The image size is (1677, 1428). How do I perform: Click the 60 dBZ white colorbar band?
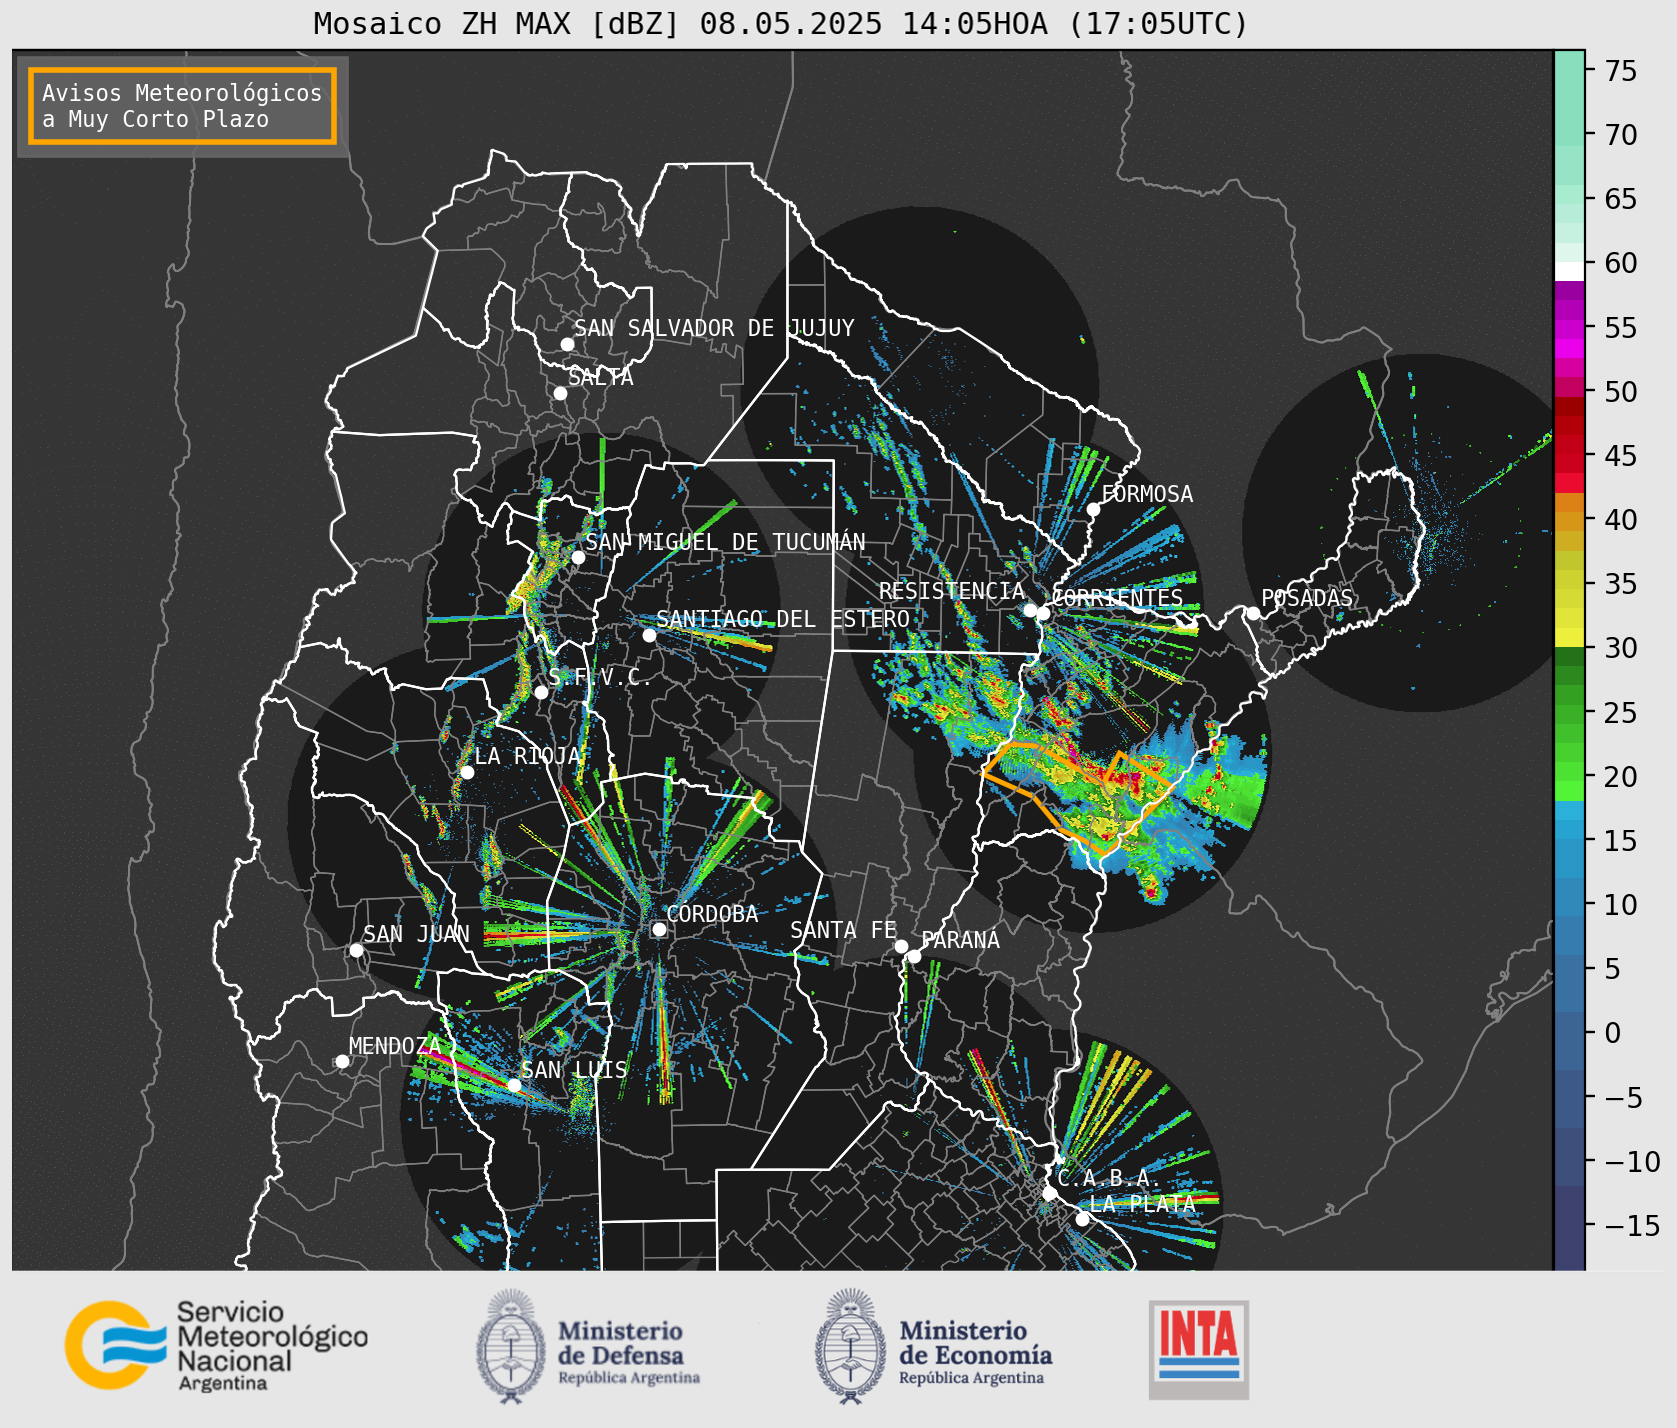pos(1569,270)
